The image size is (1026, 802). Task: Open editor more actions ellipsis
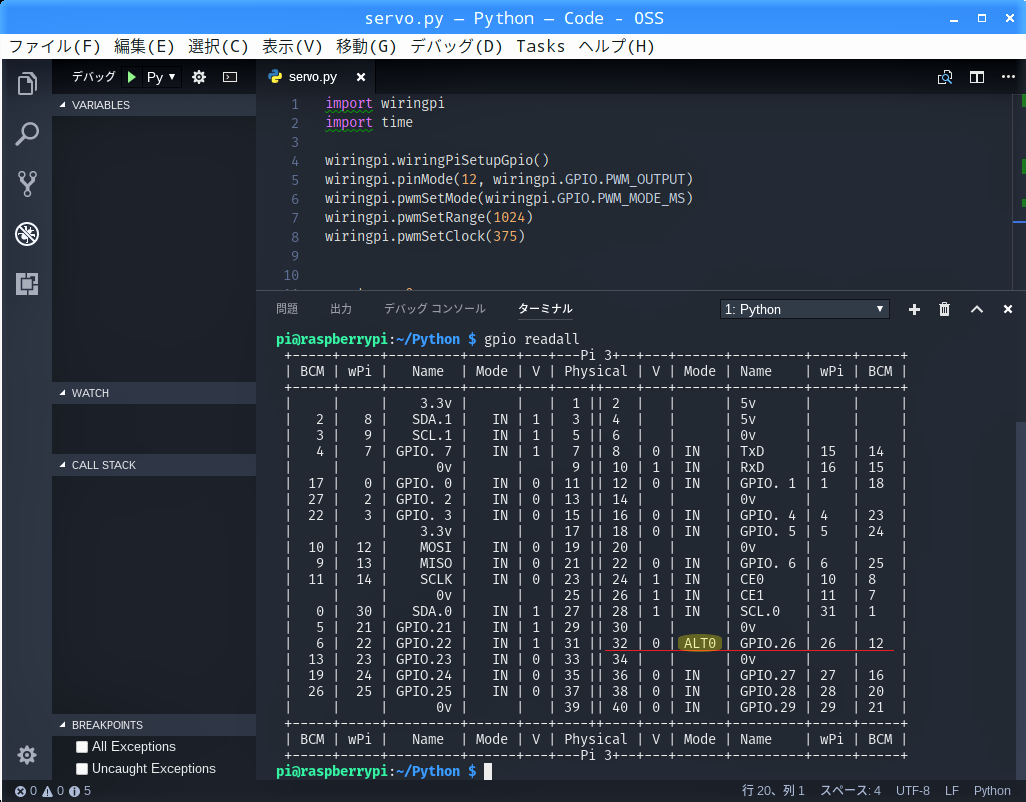tap(1008, 77)
